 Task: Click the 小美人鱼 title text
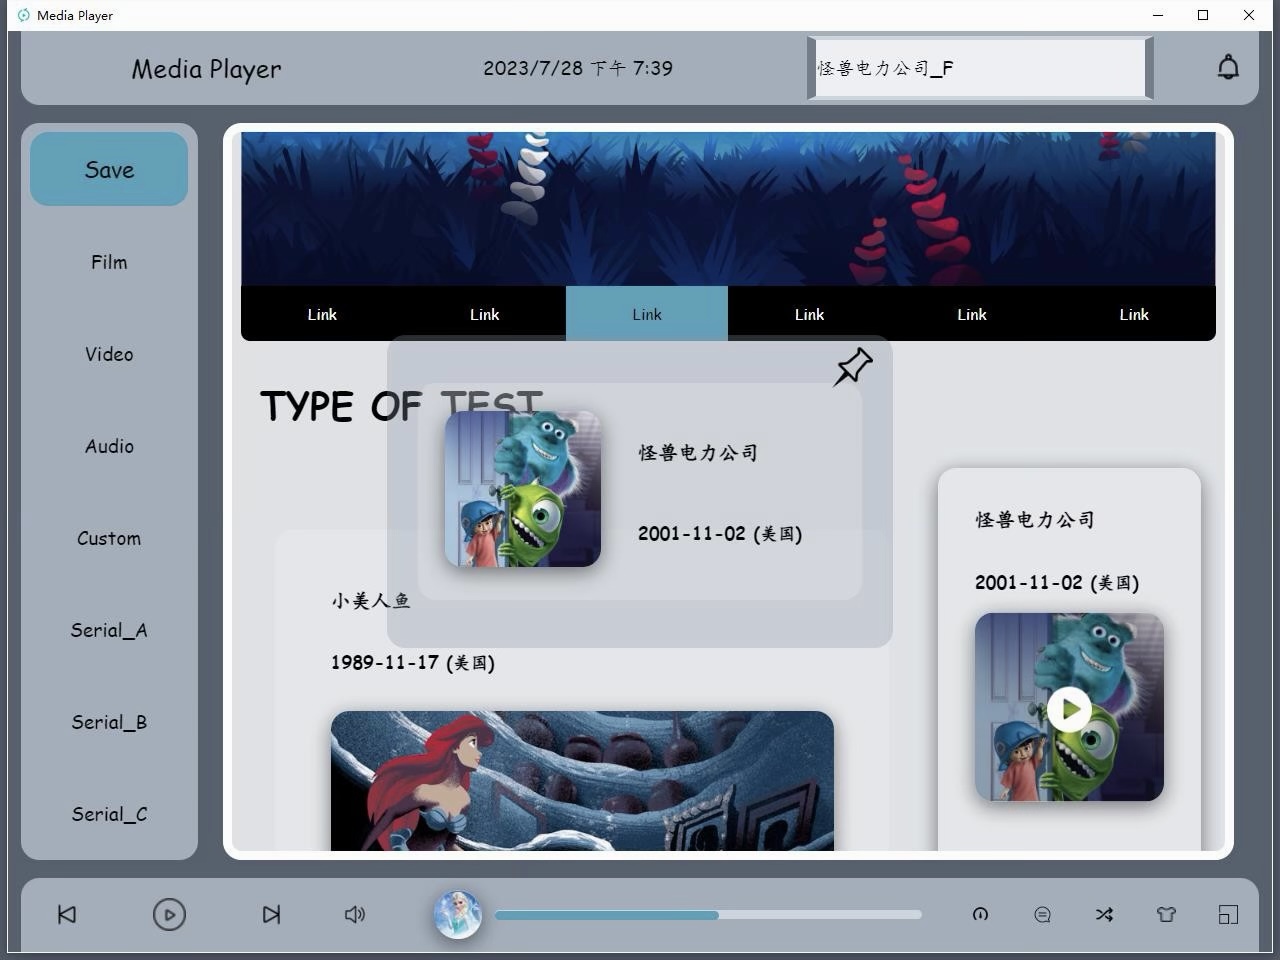pos(371,600)
